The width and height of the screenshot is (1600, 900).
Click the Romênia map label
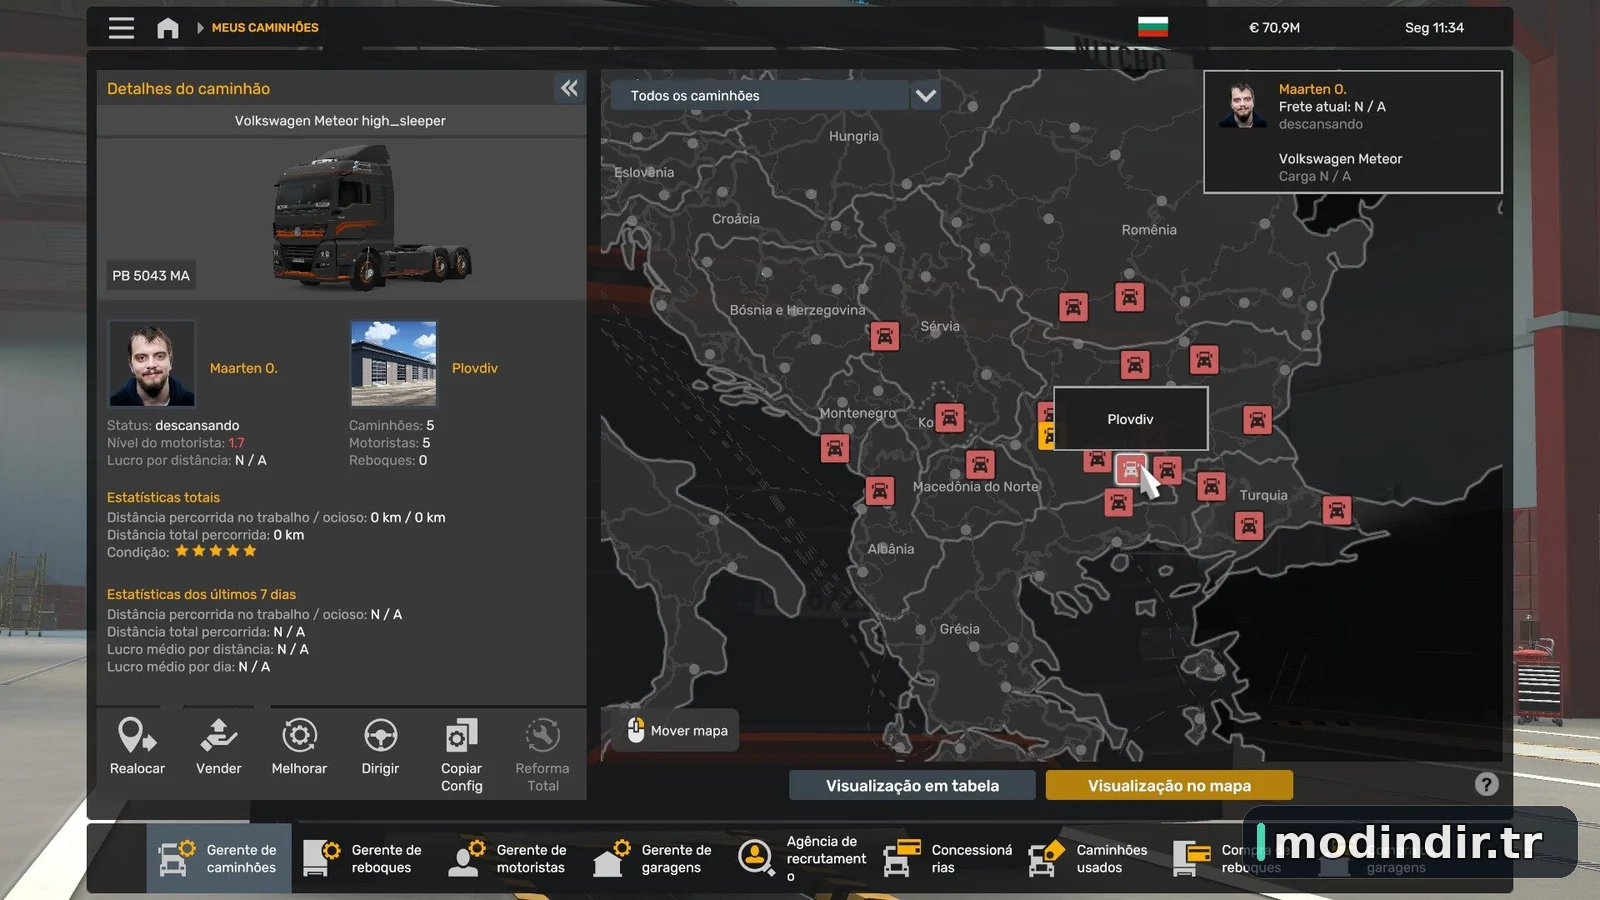click(x=1149, y=230)
